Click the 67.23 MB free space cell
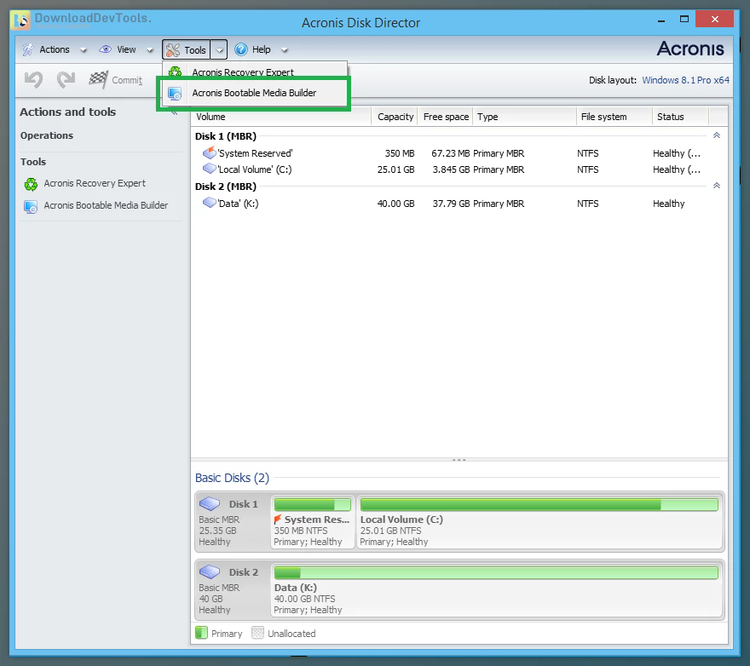This screenshot has height=666, width=750. click(451, 154)
